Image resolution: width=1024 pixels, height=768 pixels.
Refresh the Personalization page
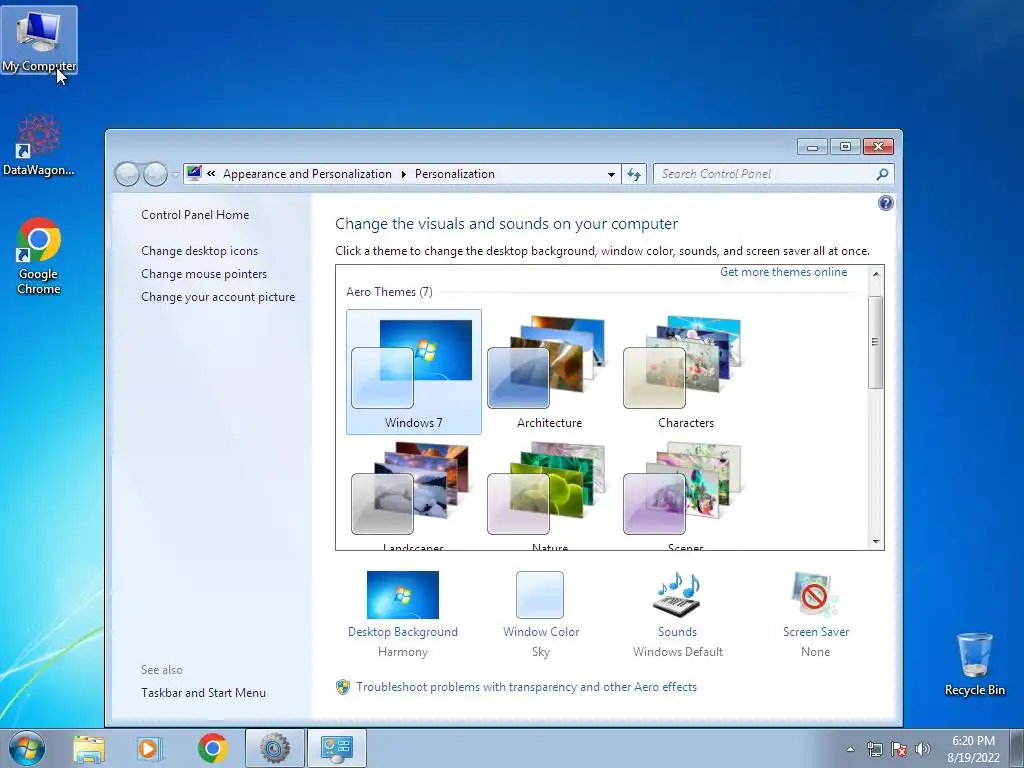point(633,174)
